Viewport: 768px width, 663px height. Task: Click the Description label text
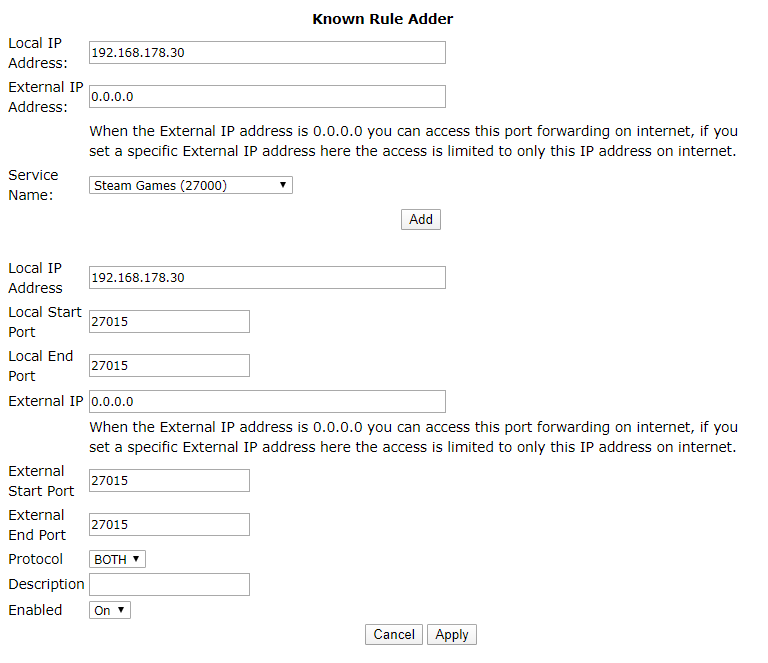46,584
